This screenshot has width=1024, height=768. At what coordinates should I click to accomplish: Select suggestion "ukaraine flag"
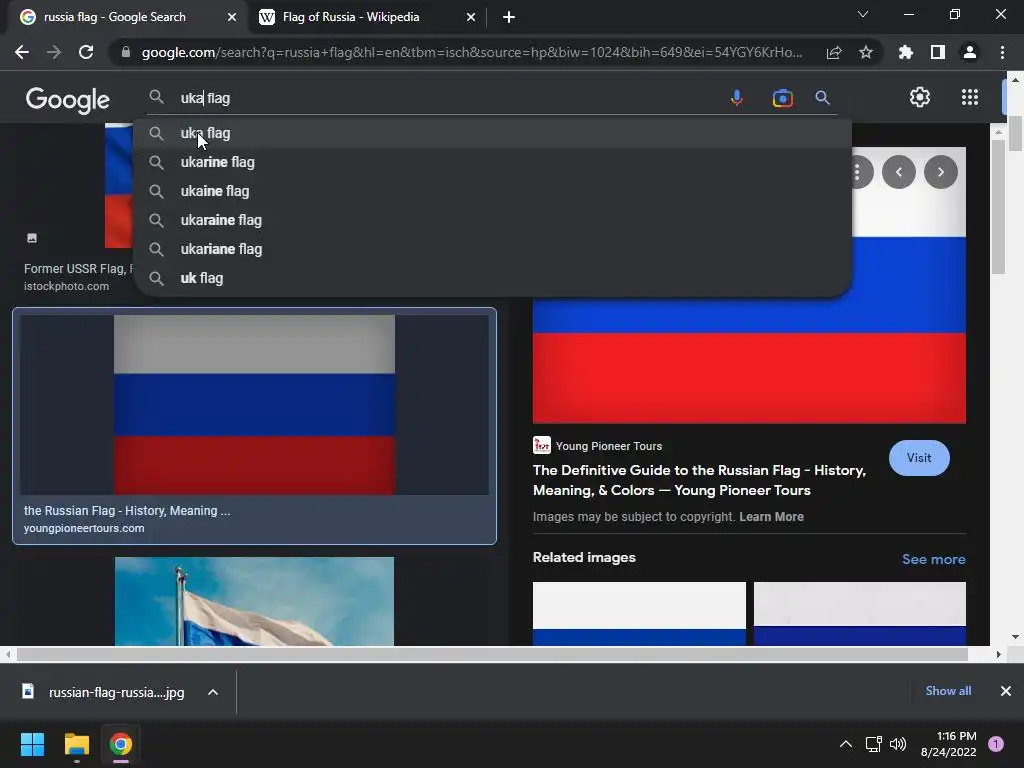coord(492,220)
